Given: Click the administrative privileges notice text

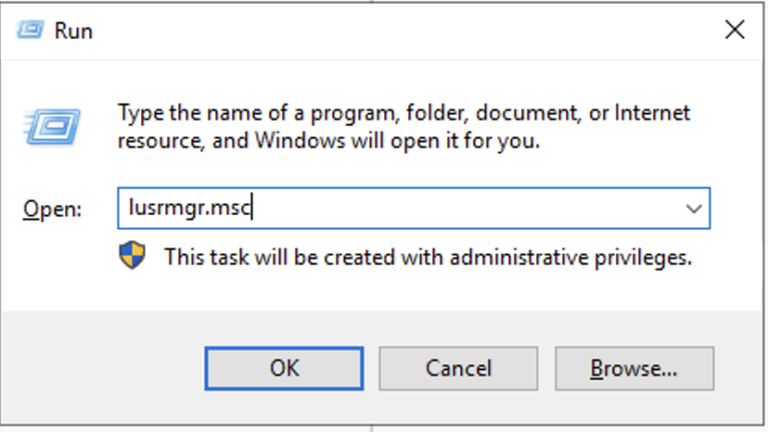Looking at the screenshot, I should pos(427,257).
